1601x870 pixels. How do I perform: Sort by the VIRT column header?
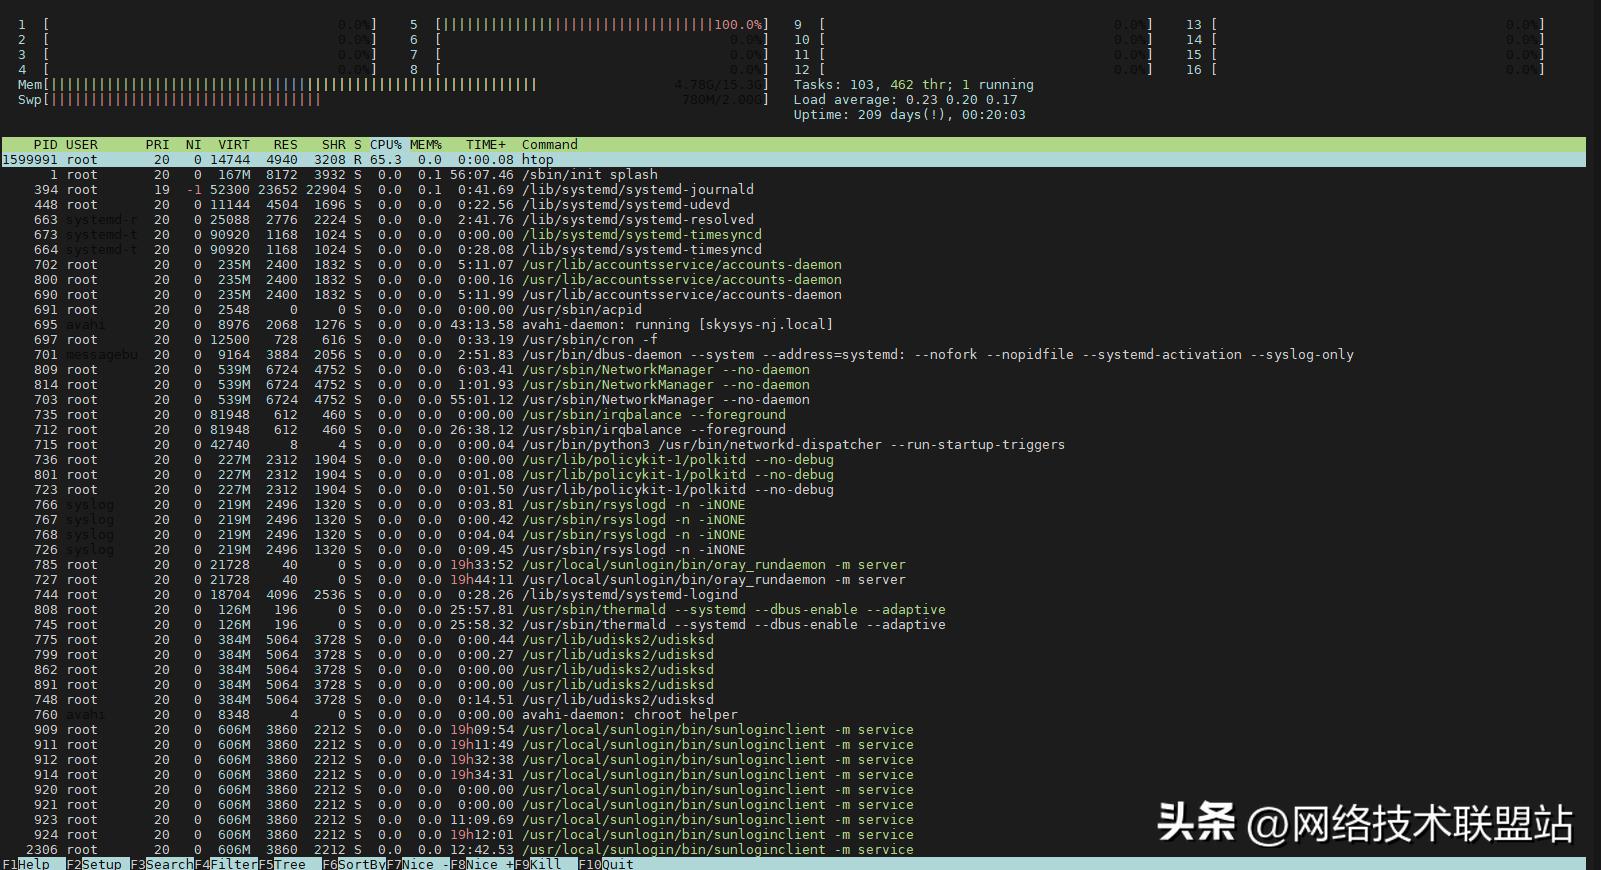pyautogui.click(x=234, y=145)
